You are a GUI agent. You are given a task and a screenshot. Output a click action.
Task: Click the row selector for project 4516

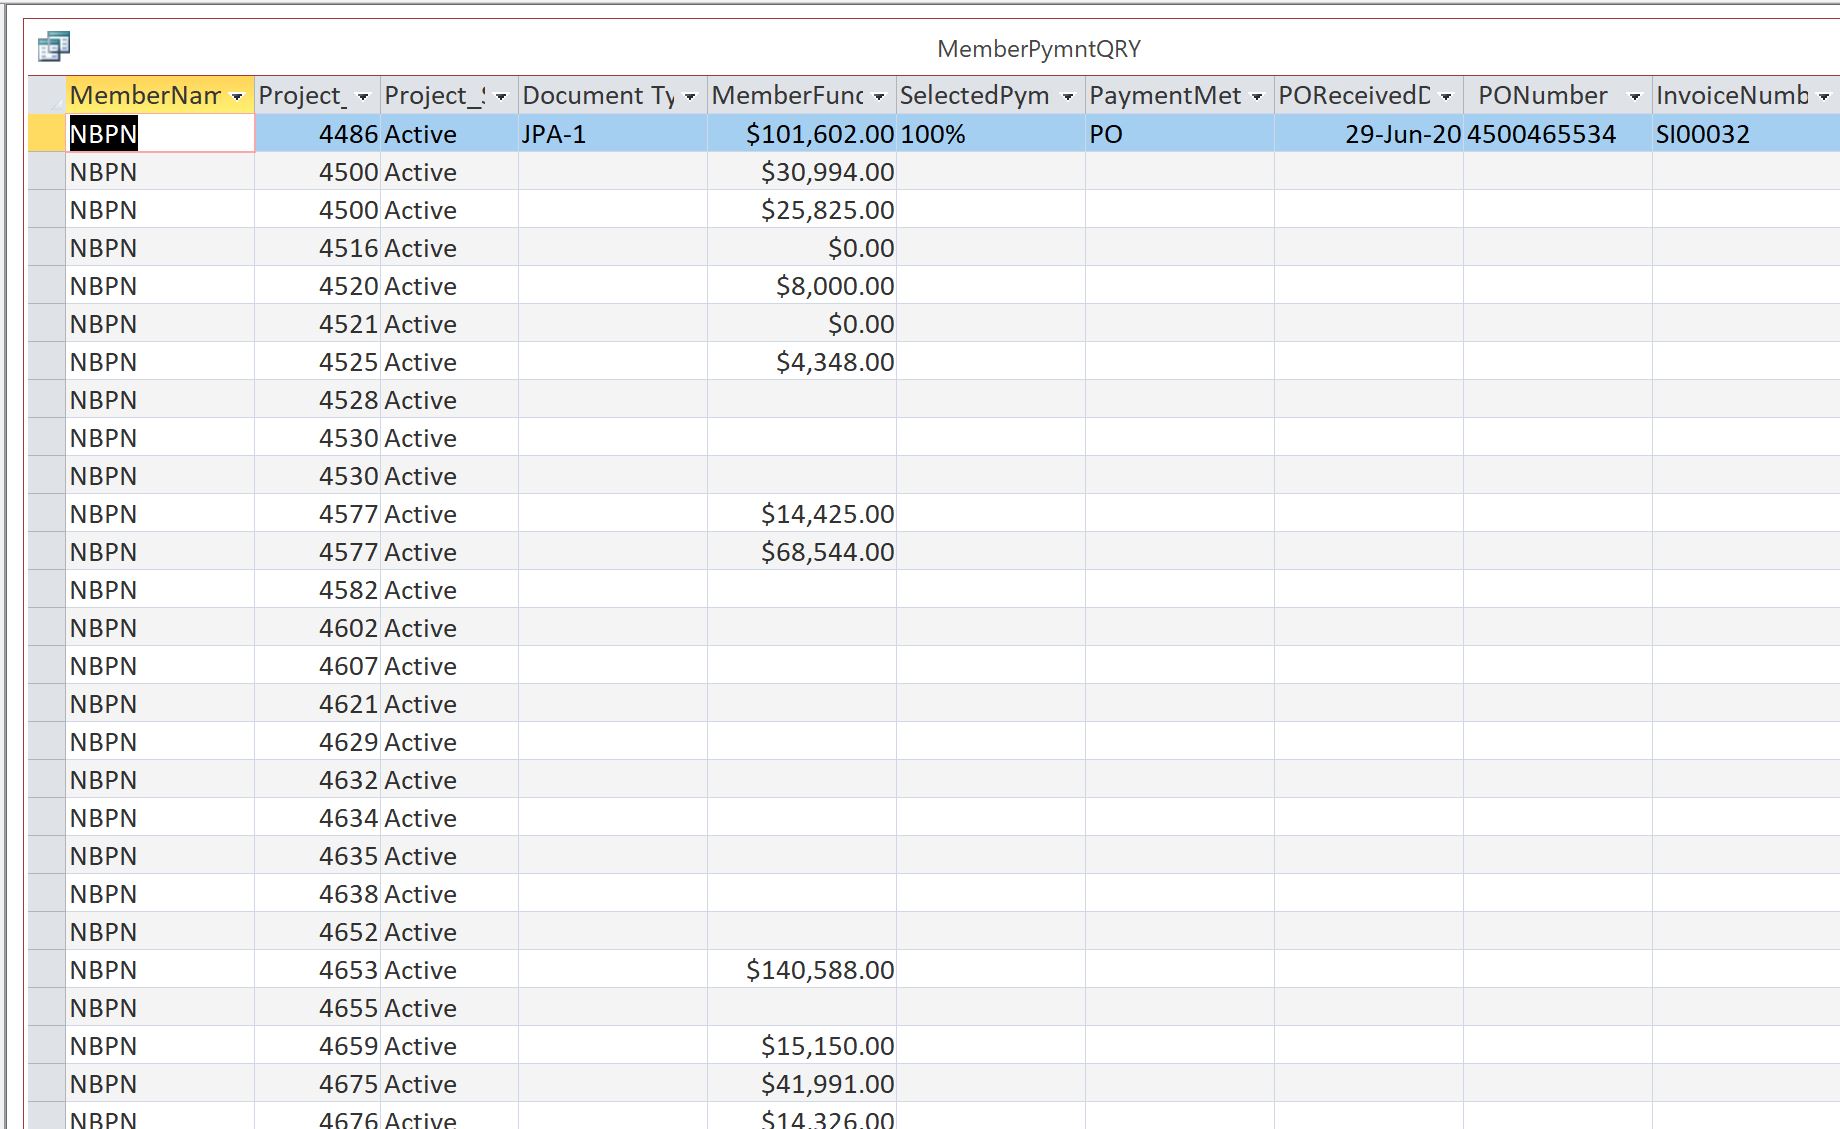tap(47, 248)
